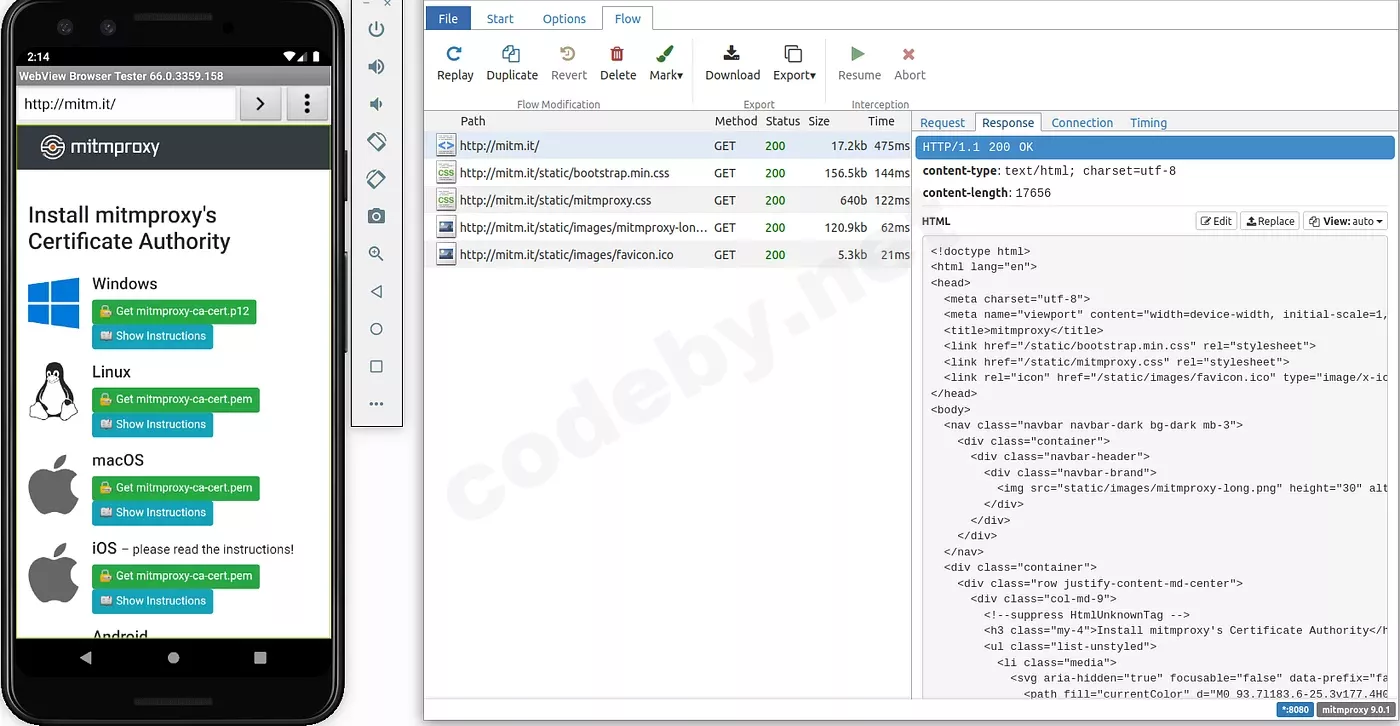Sort flows by Size column

(x=819, y=121)
